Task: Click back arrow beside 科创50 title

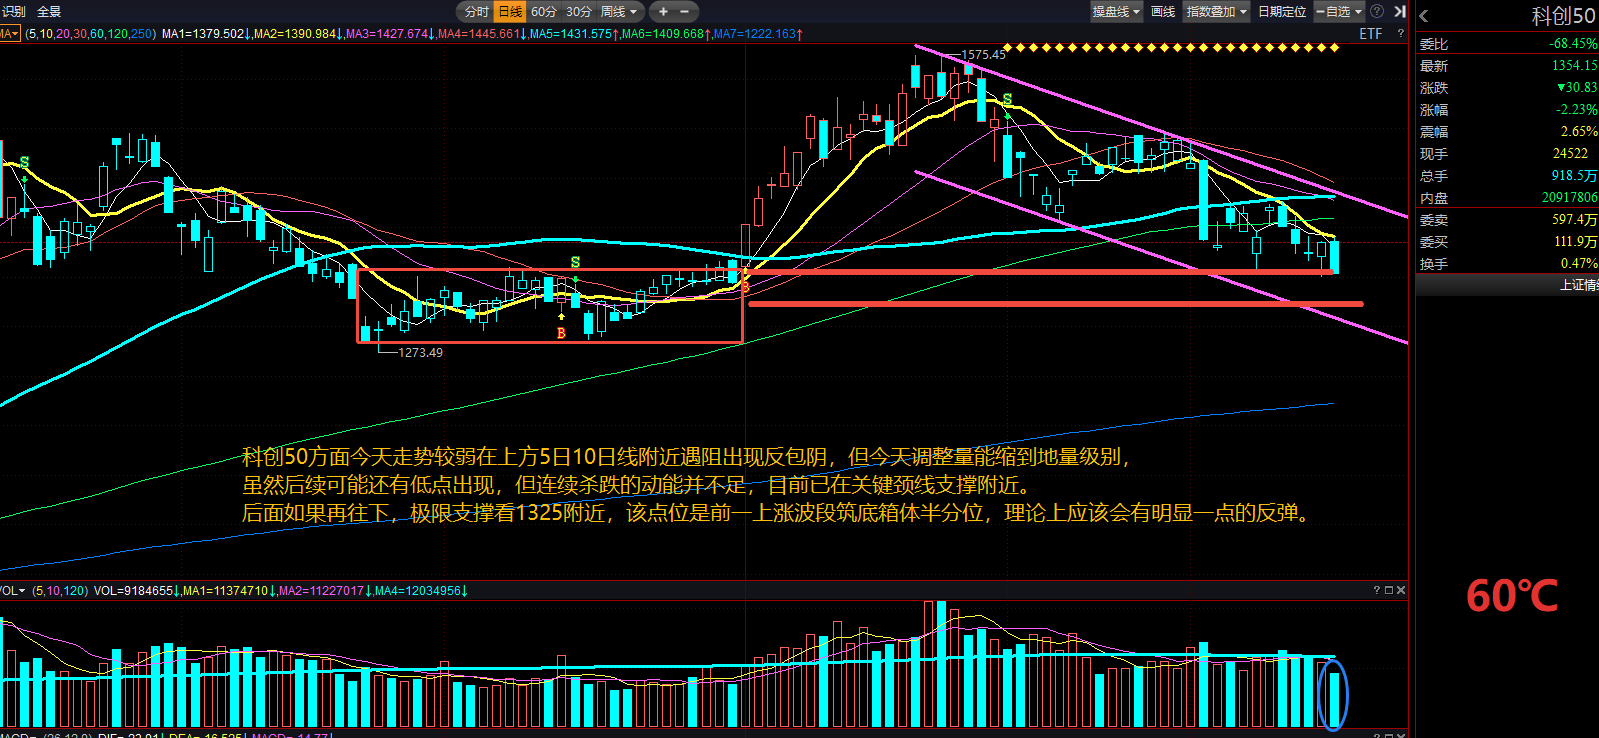Action: pyautogui.click(x=1424, y=16)
